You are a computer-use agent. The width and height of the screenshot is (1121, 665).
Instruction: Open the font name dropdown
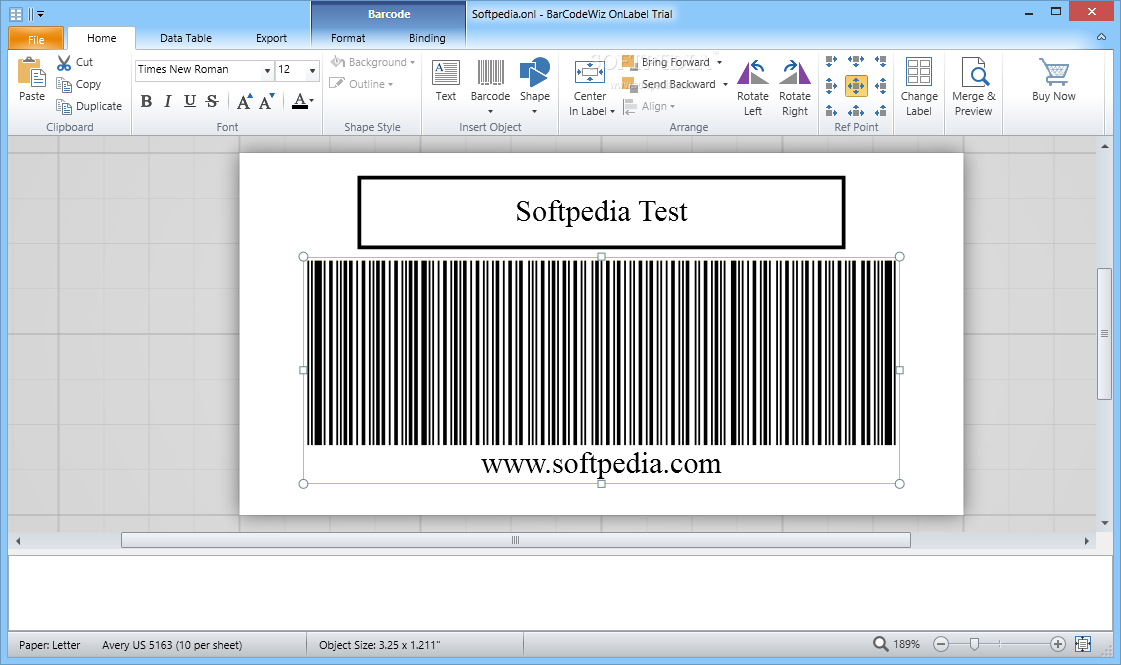(x=267, y=70)
